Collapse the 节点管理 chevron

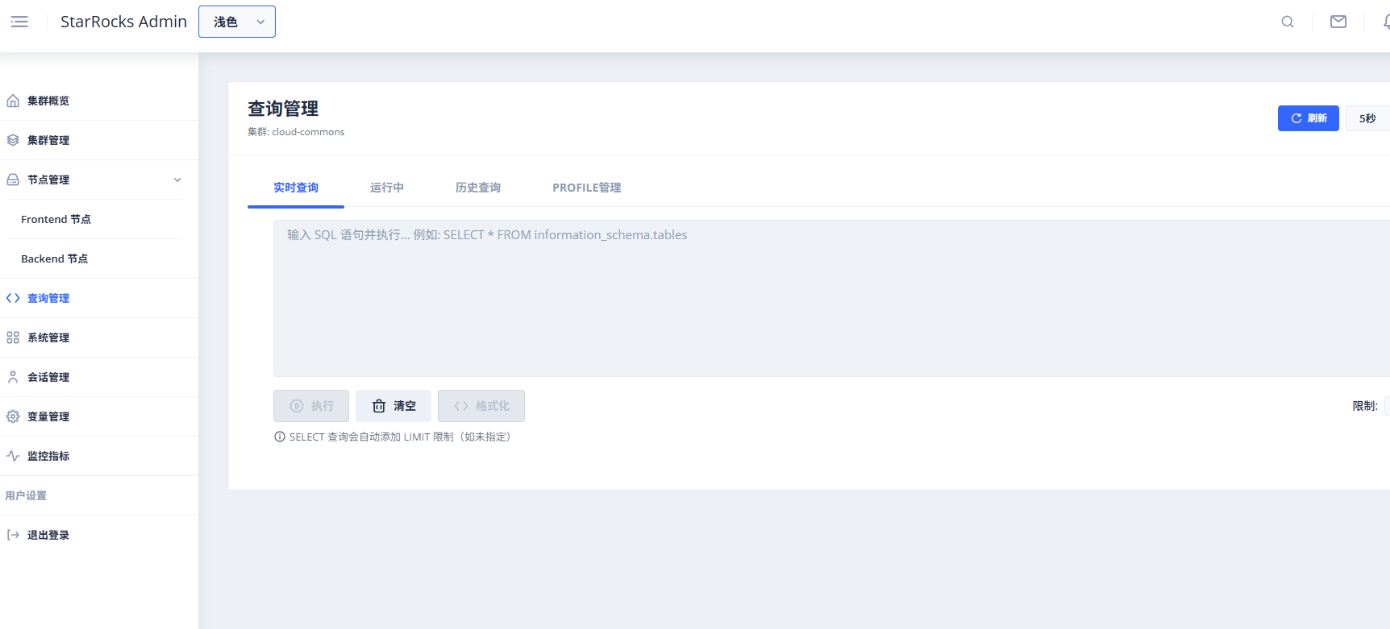pyautogui.click(x=178, y=180)
